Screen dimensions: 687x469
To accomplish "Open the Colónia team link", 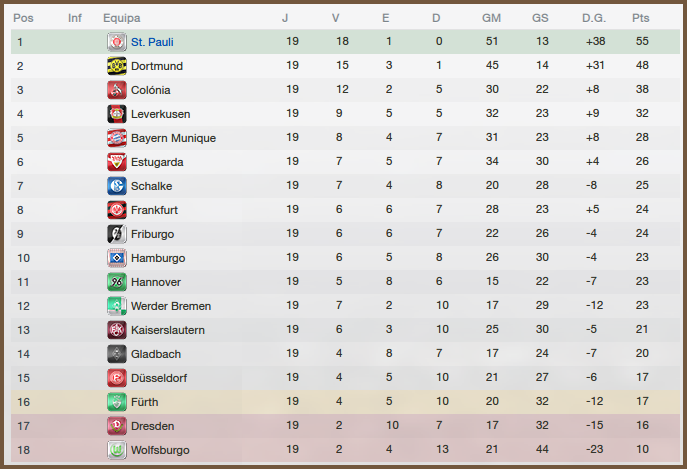I will [x=151, y=90].
